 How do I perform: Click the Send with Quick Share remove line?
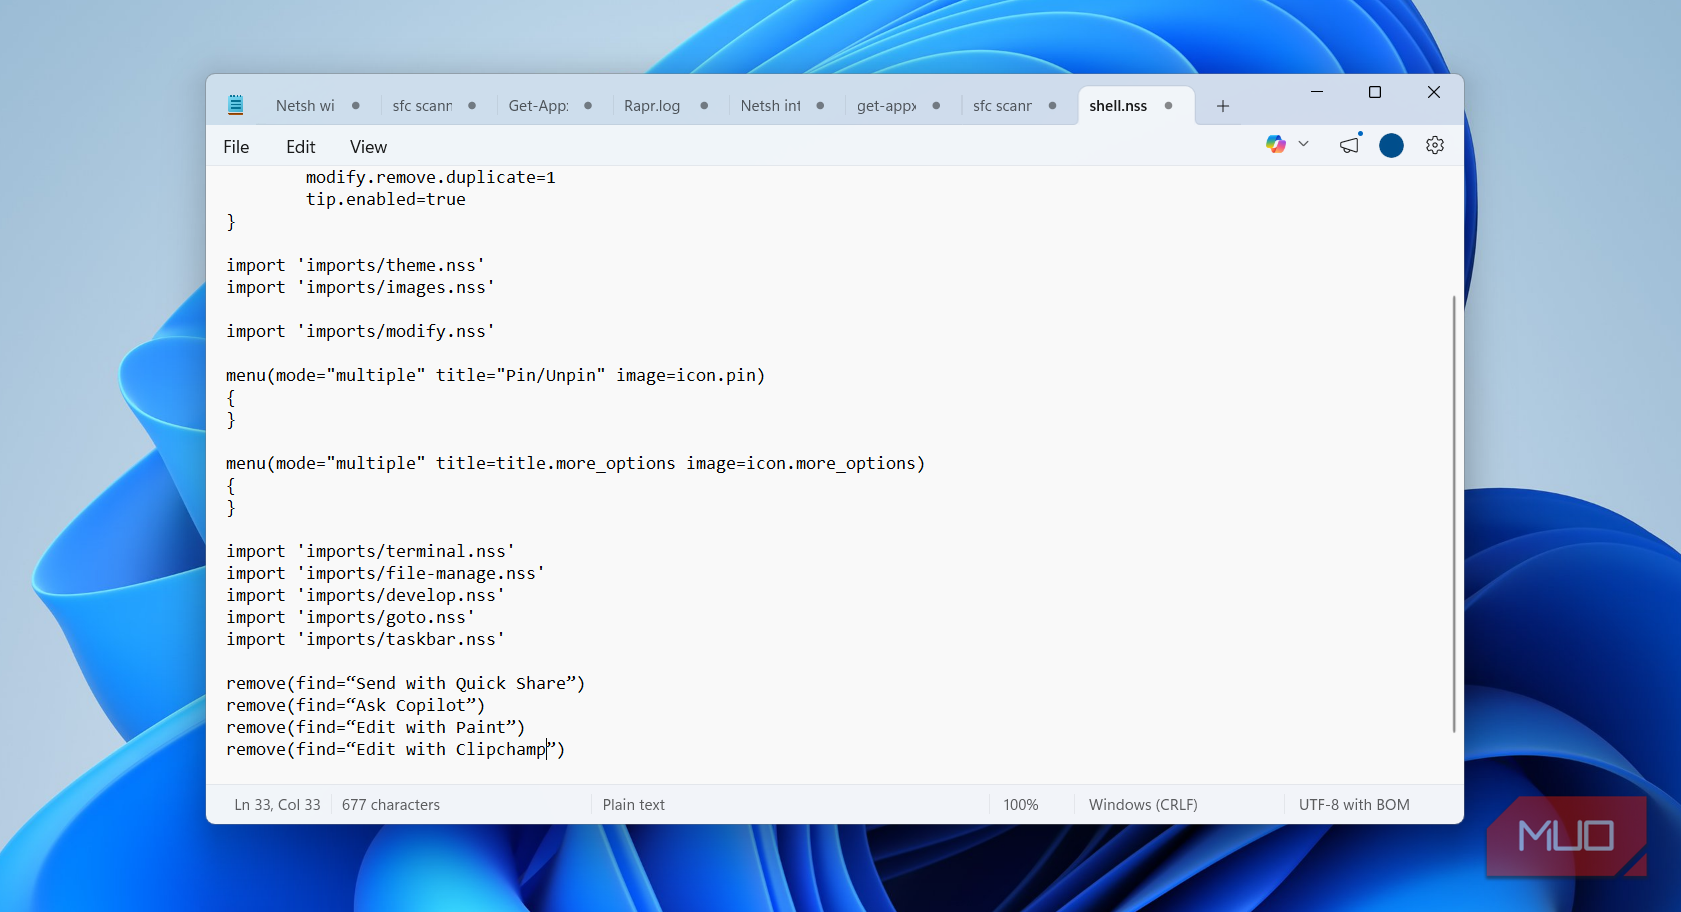click(405, 683)
